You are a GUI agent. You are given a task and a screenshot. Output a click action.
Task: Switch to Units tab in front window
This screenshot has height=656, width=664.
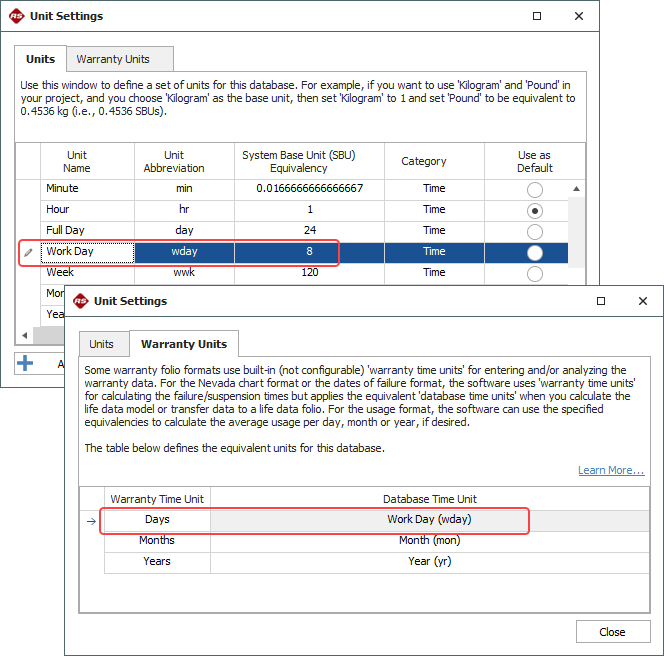click(102, 344)
